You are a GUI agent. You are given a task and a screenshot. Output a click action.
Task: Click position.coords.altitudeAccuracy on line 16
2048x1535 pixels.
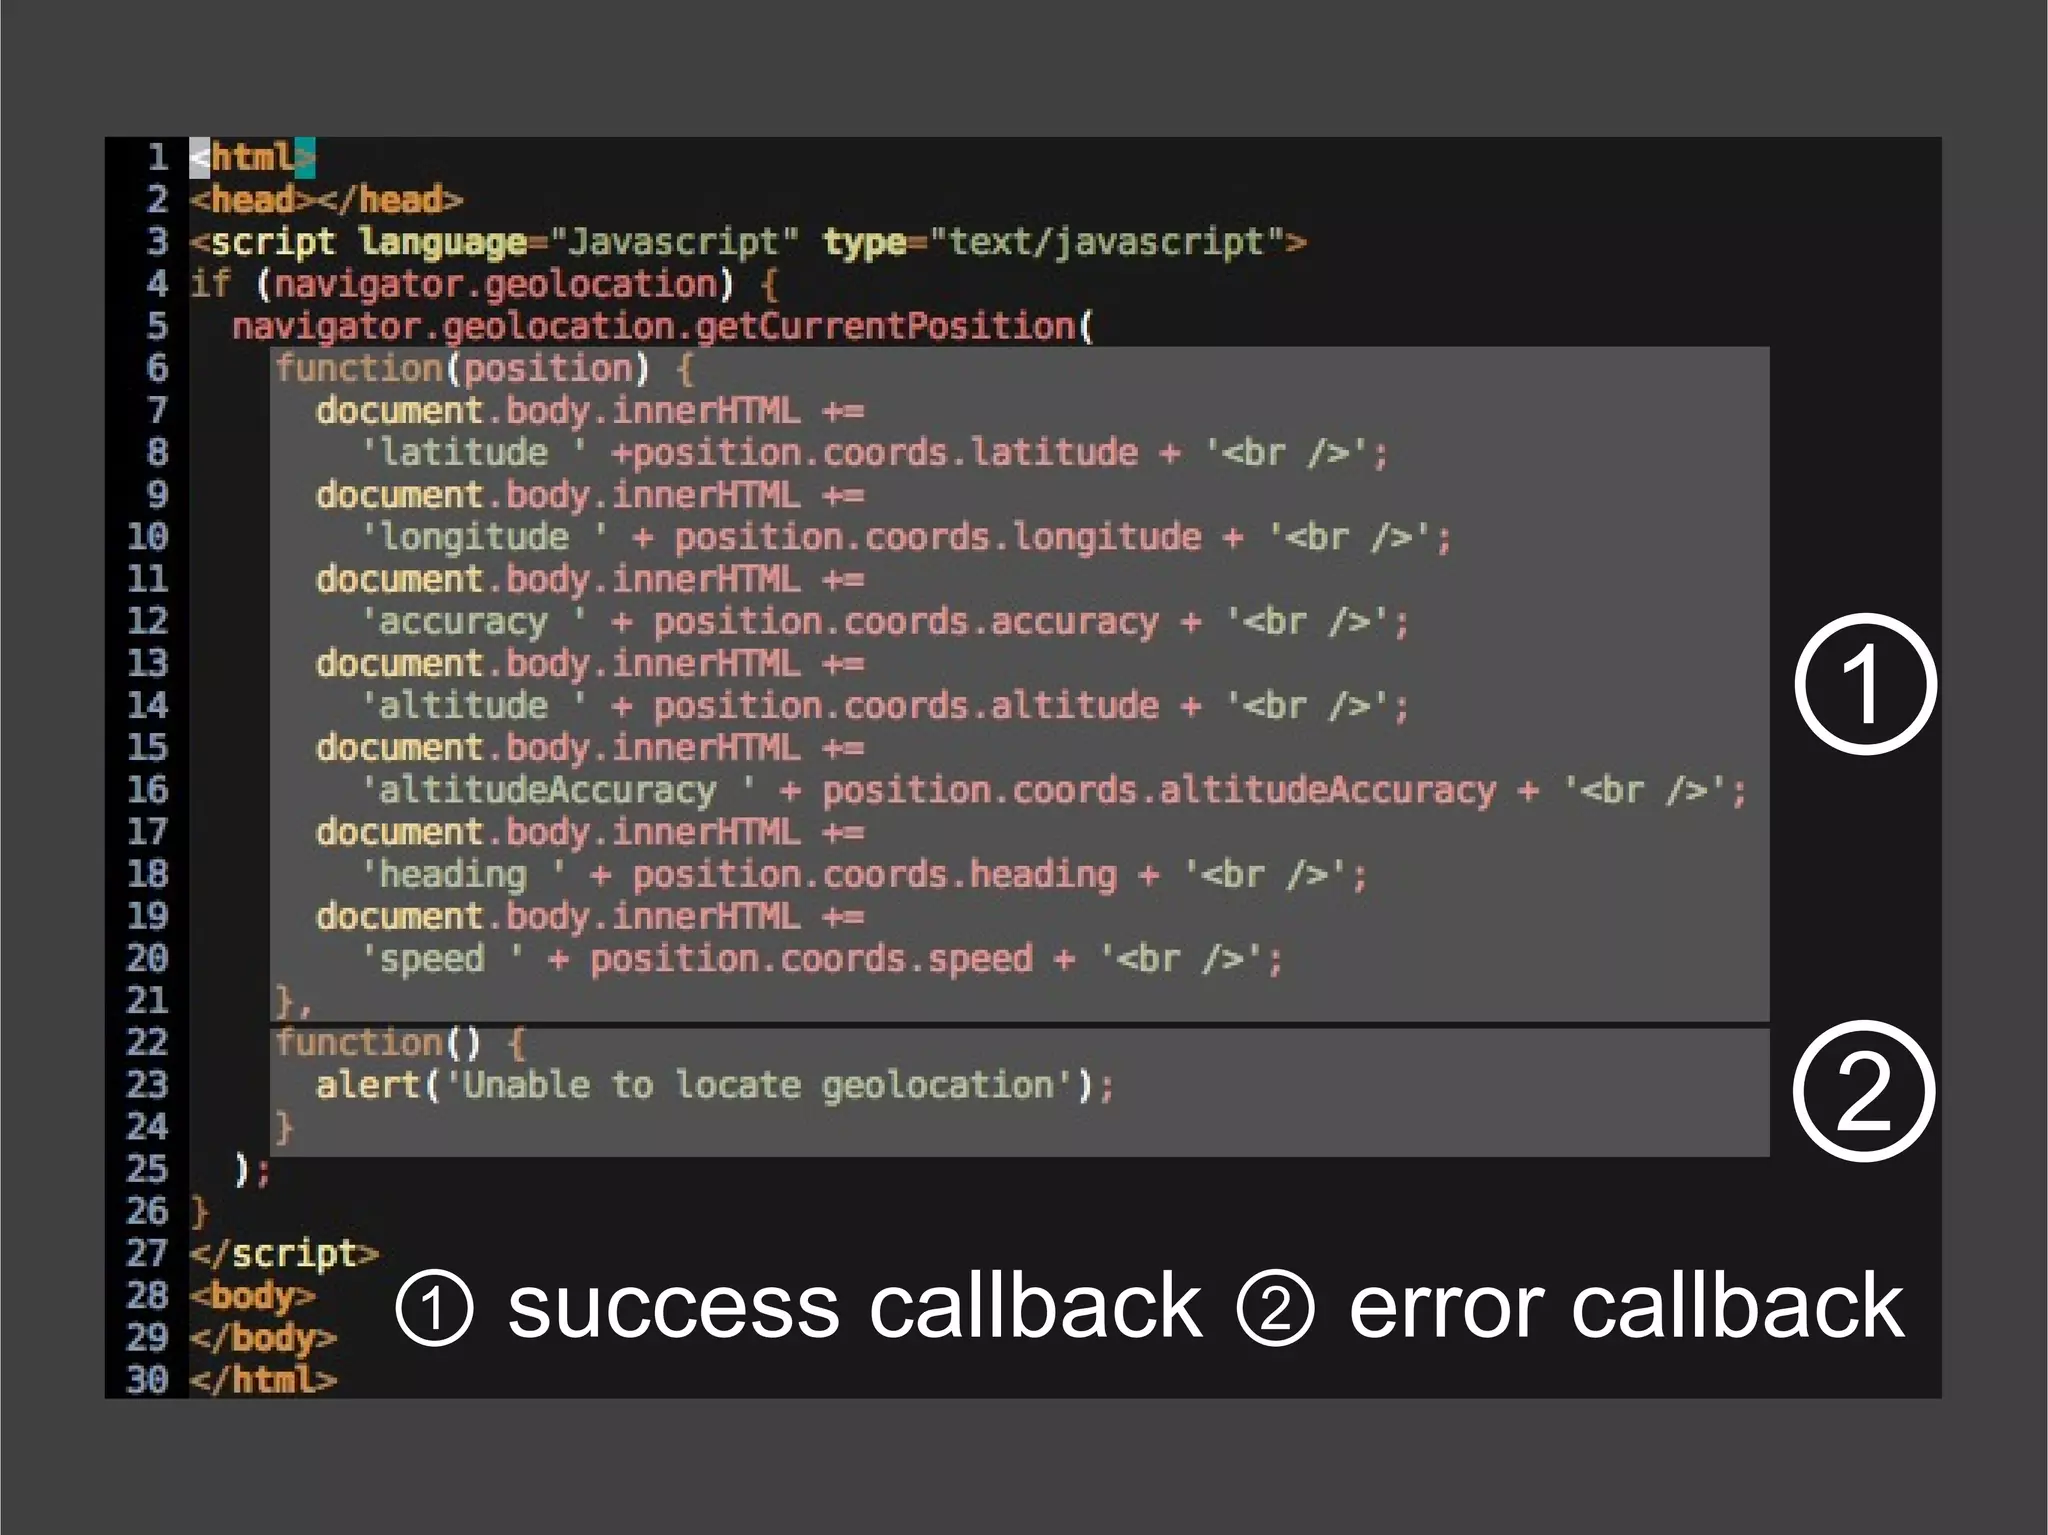(1158, 791)
